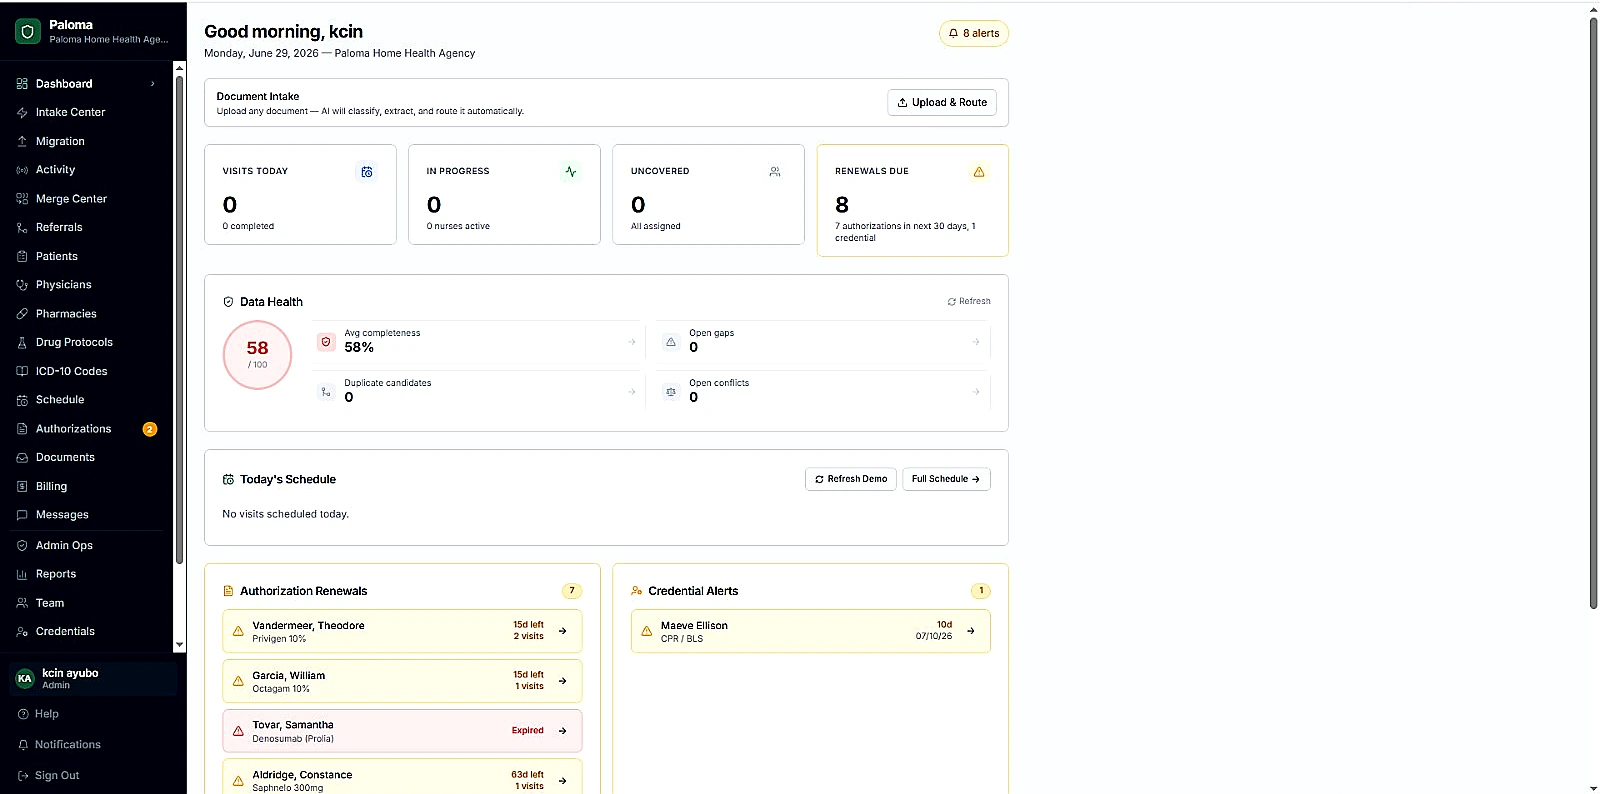Click the Intake Center lightning icon
Viewport: 1600px width, 794px height.
22,113
